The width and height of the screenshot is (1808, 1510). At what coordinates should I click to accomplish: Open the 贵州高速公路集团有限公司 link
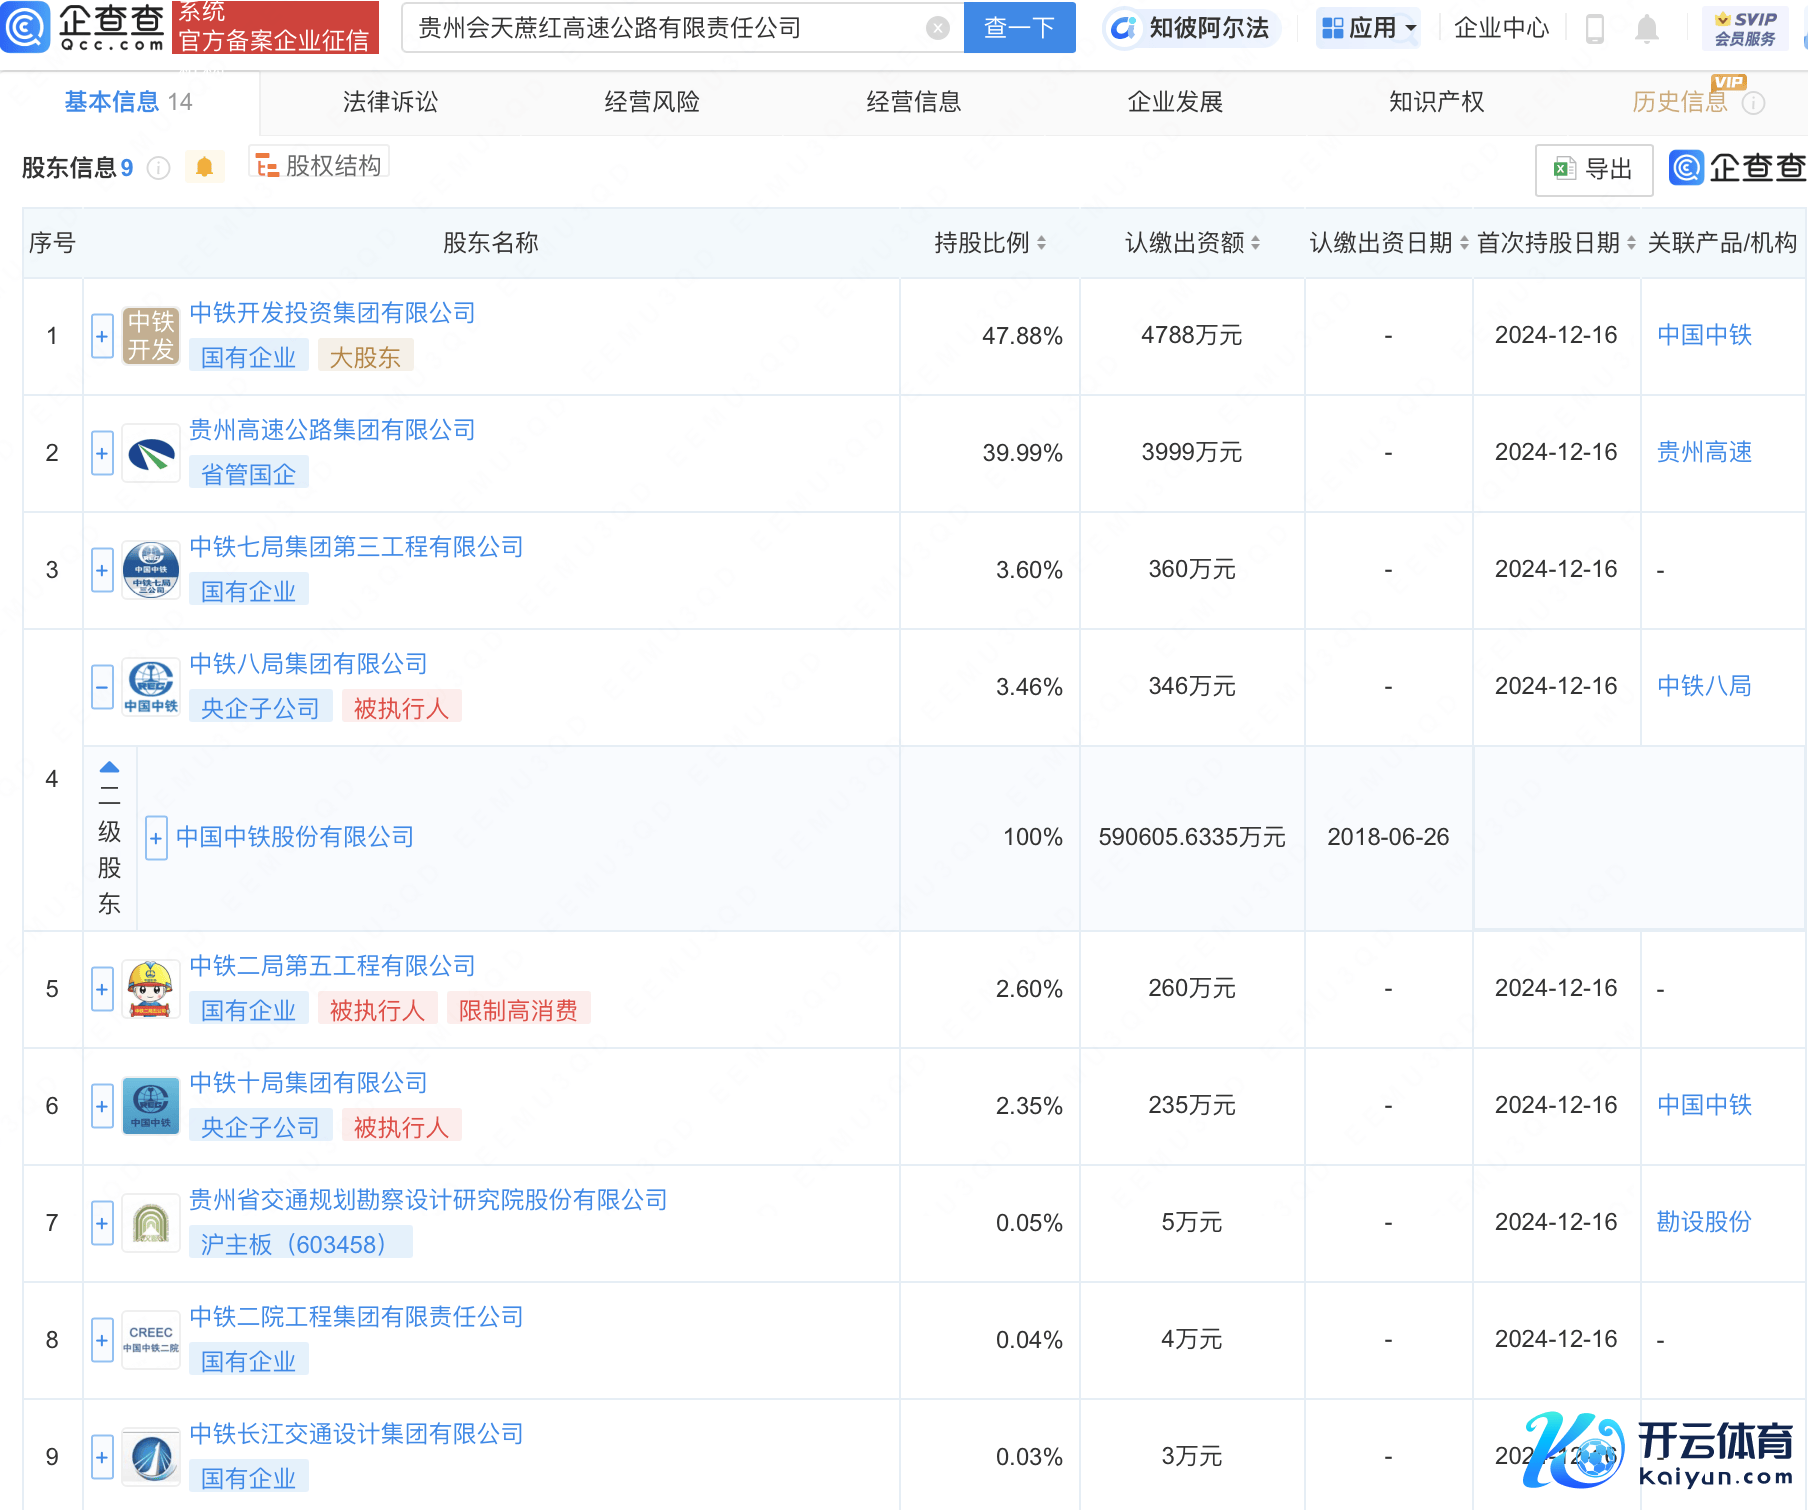(332, 430)
